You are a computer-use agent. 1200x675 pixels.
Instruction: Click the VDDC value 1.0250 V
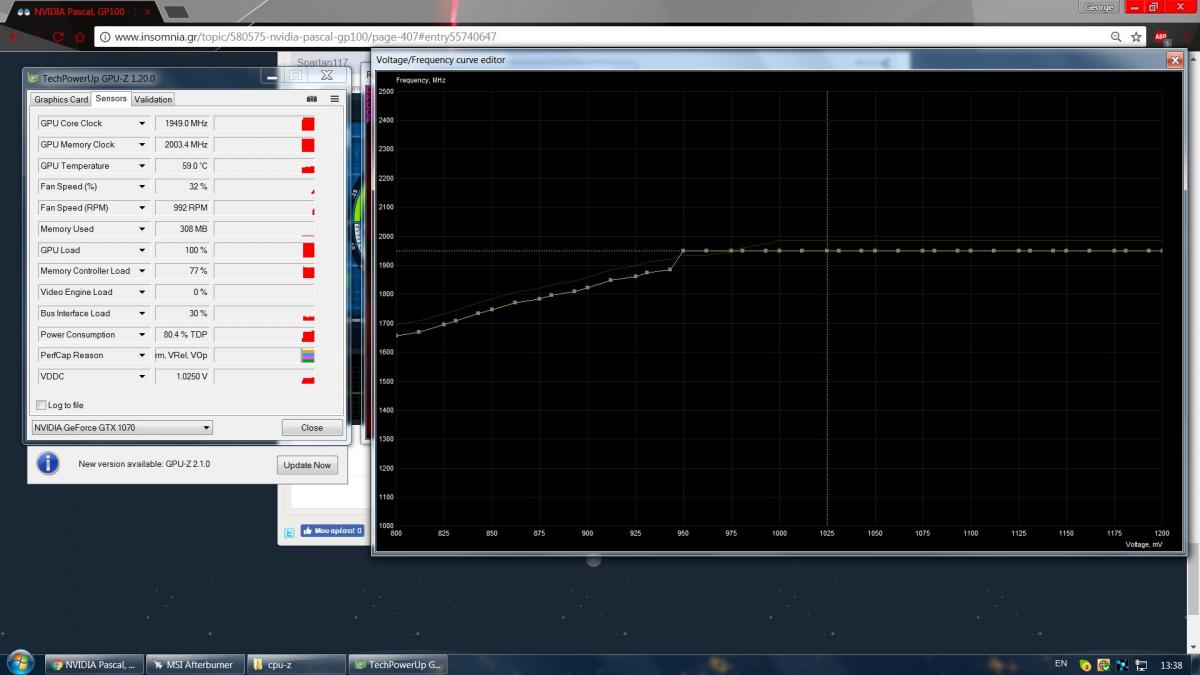click(182, 377)
